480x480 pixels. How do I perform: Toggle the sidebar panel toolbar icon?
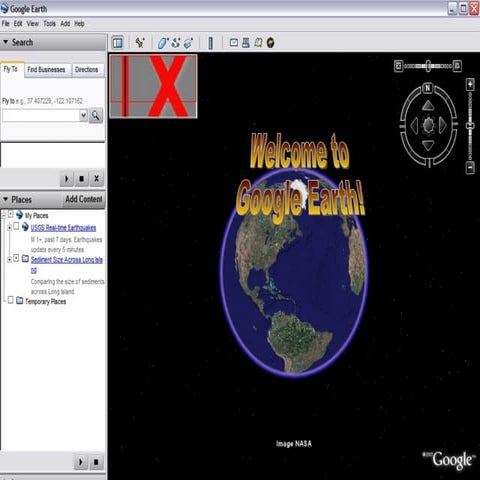point(117,43)
